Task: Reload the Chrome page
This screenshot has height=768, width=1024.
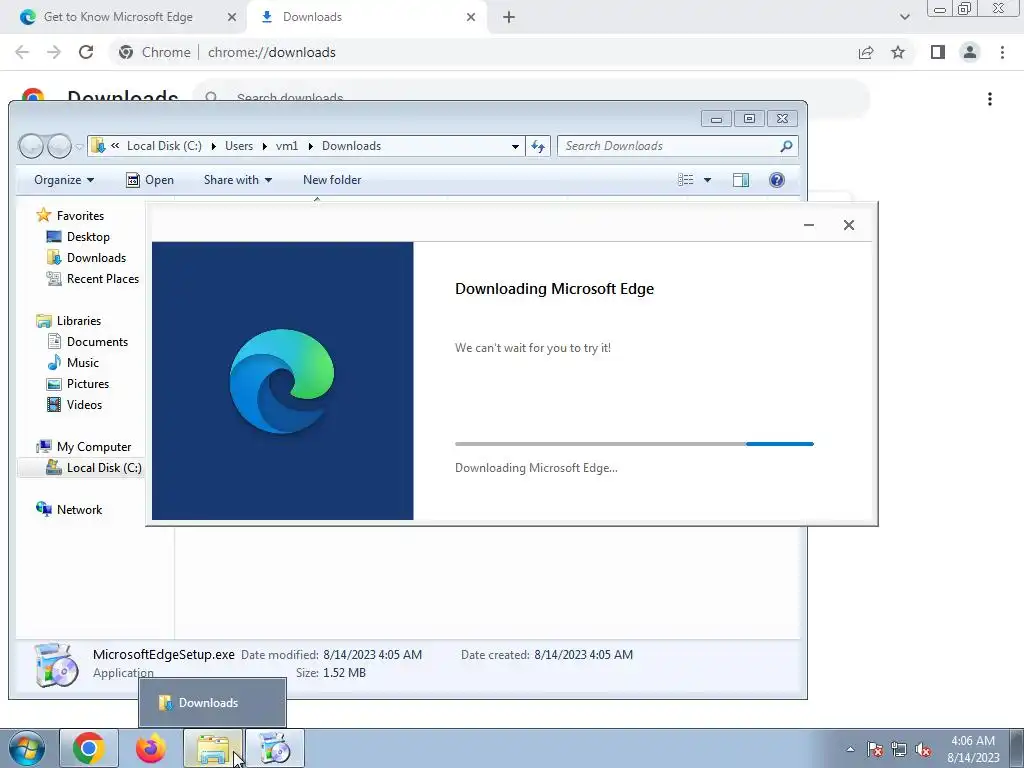Action: [x=86, y=52]
